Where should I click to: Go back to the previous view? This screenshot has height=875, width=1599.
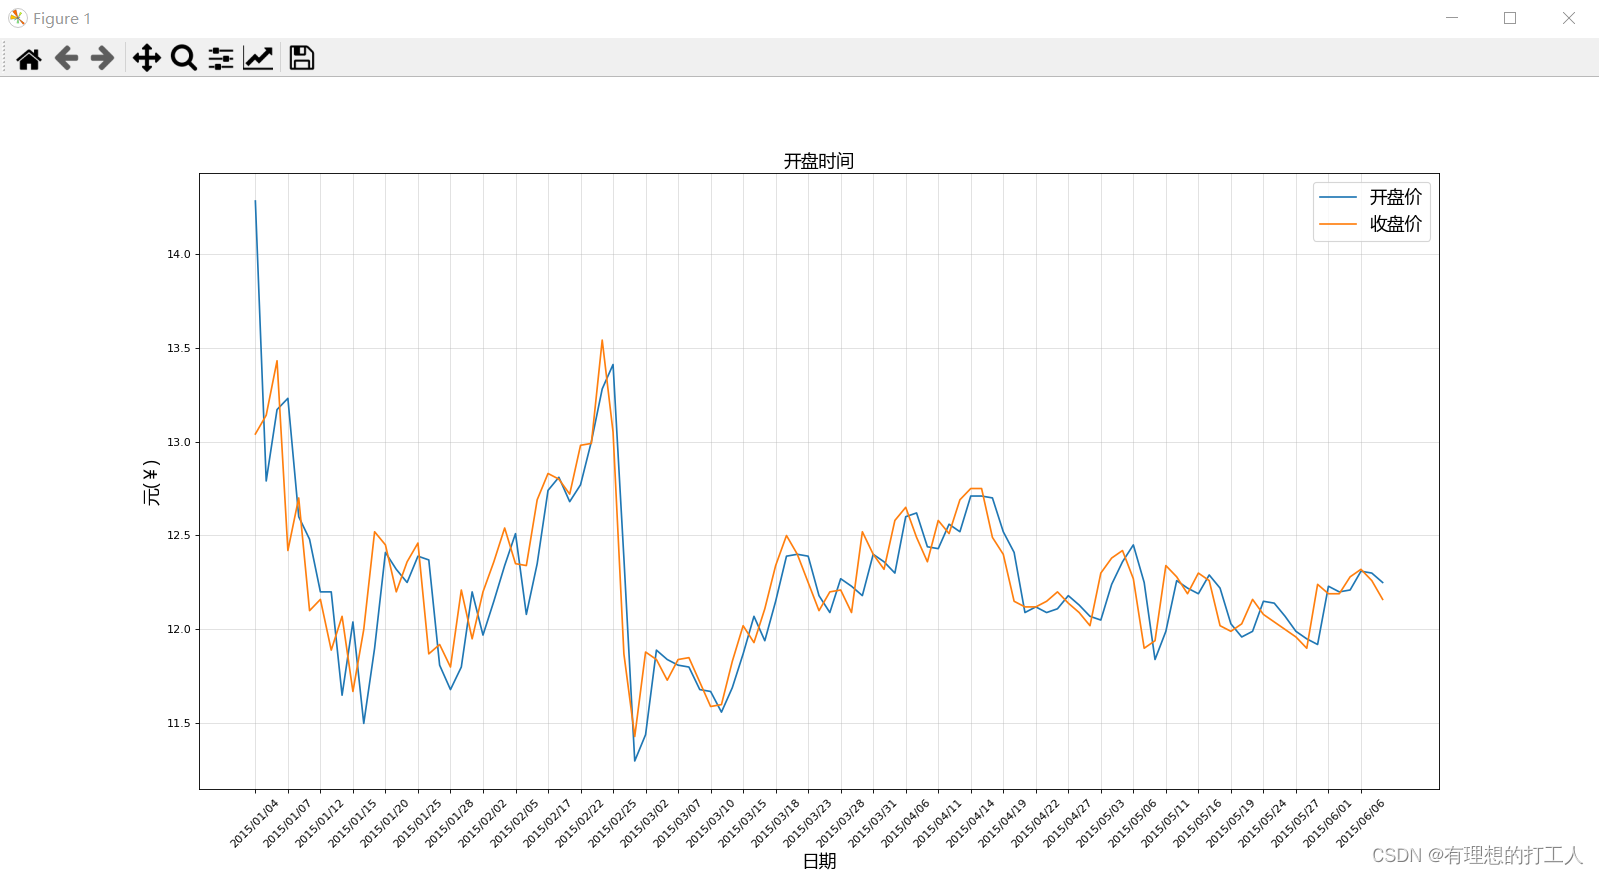pos(66,58)
